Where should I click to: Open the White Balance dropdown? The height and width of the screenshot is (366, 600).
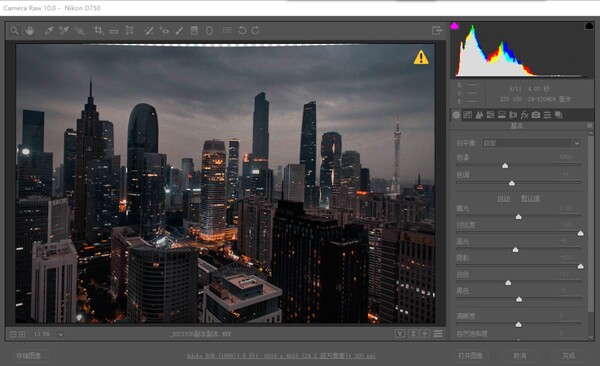pyautogui.click(x=532, y=143)
